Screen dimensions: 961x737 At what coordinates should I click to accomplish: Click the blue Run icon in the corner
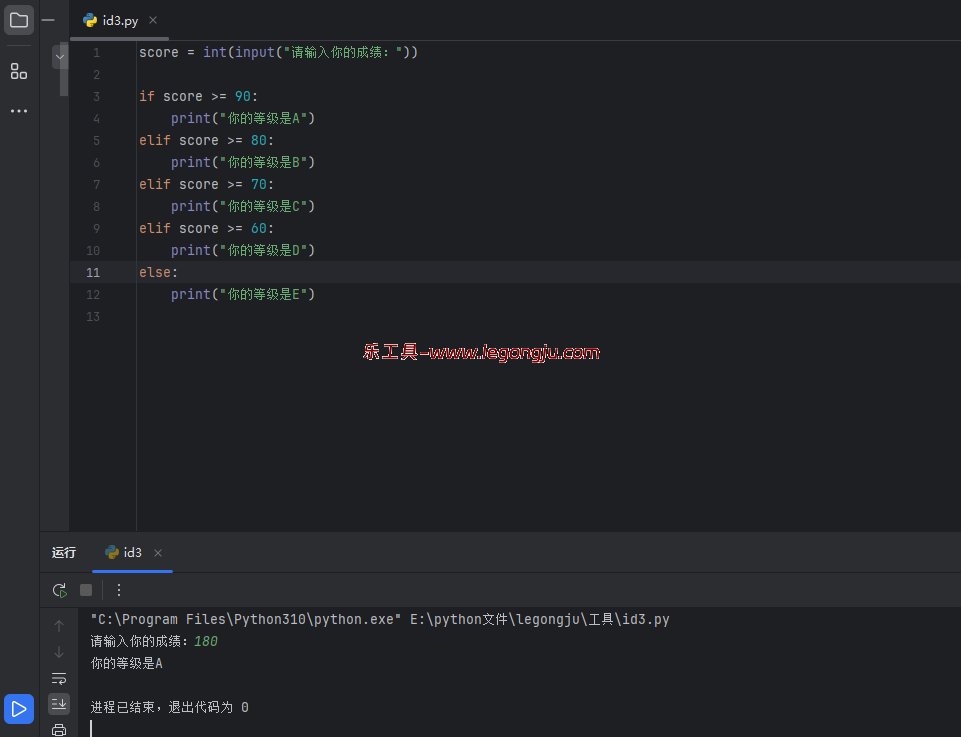tap(18, 708)
